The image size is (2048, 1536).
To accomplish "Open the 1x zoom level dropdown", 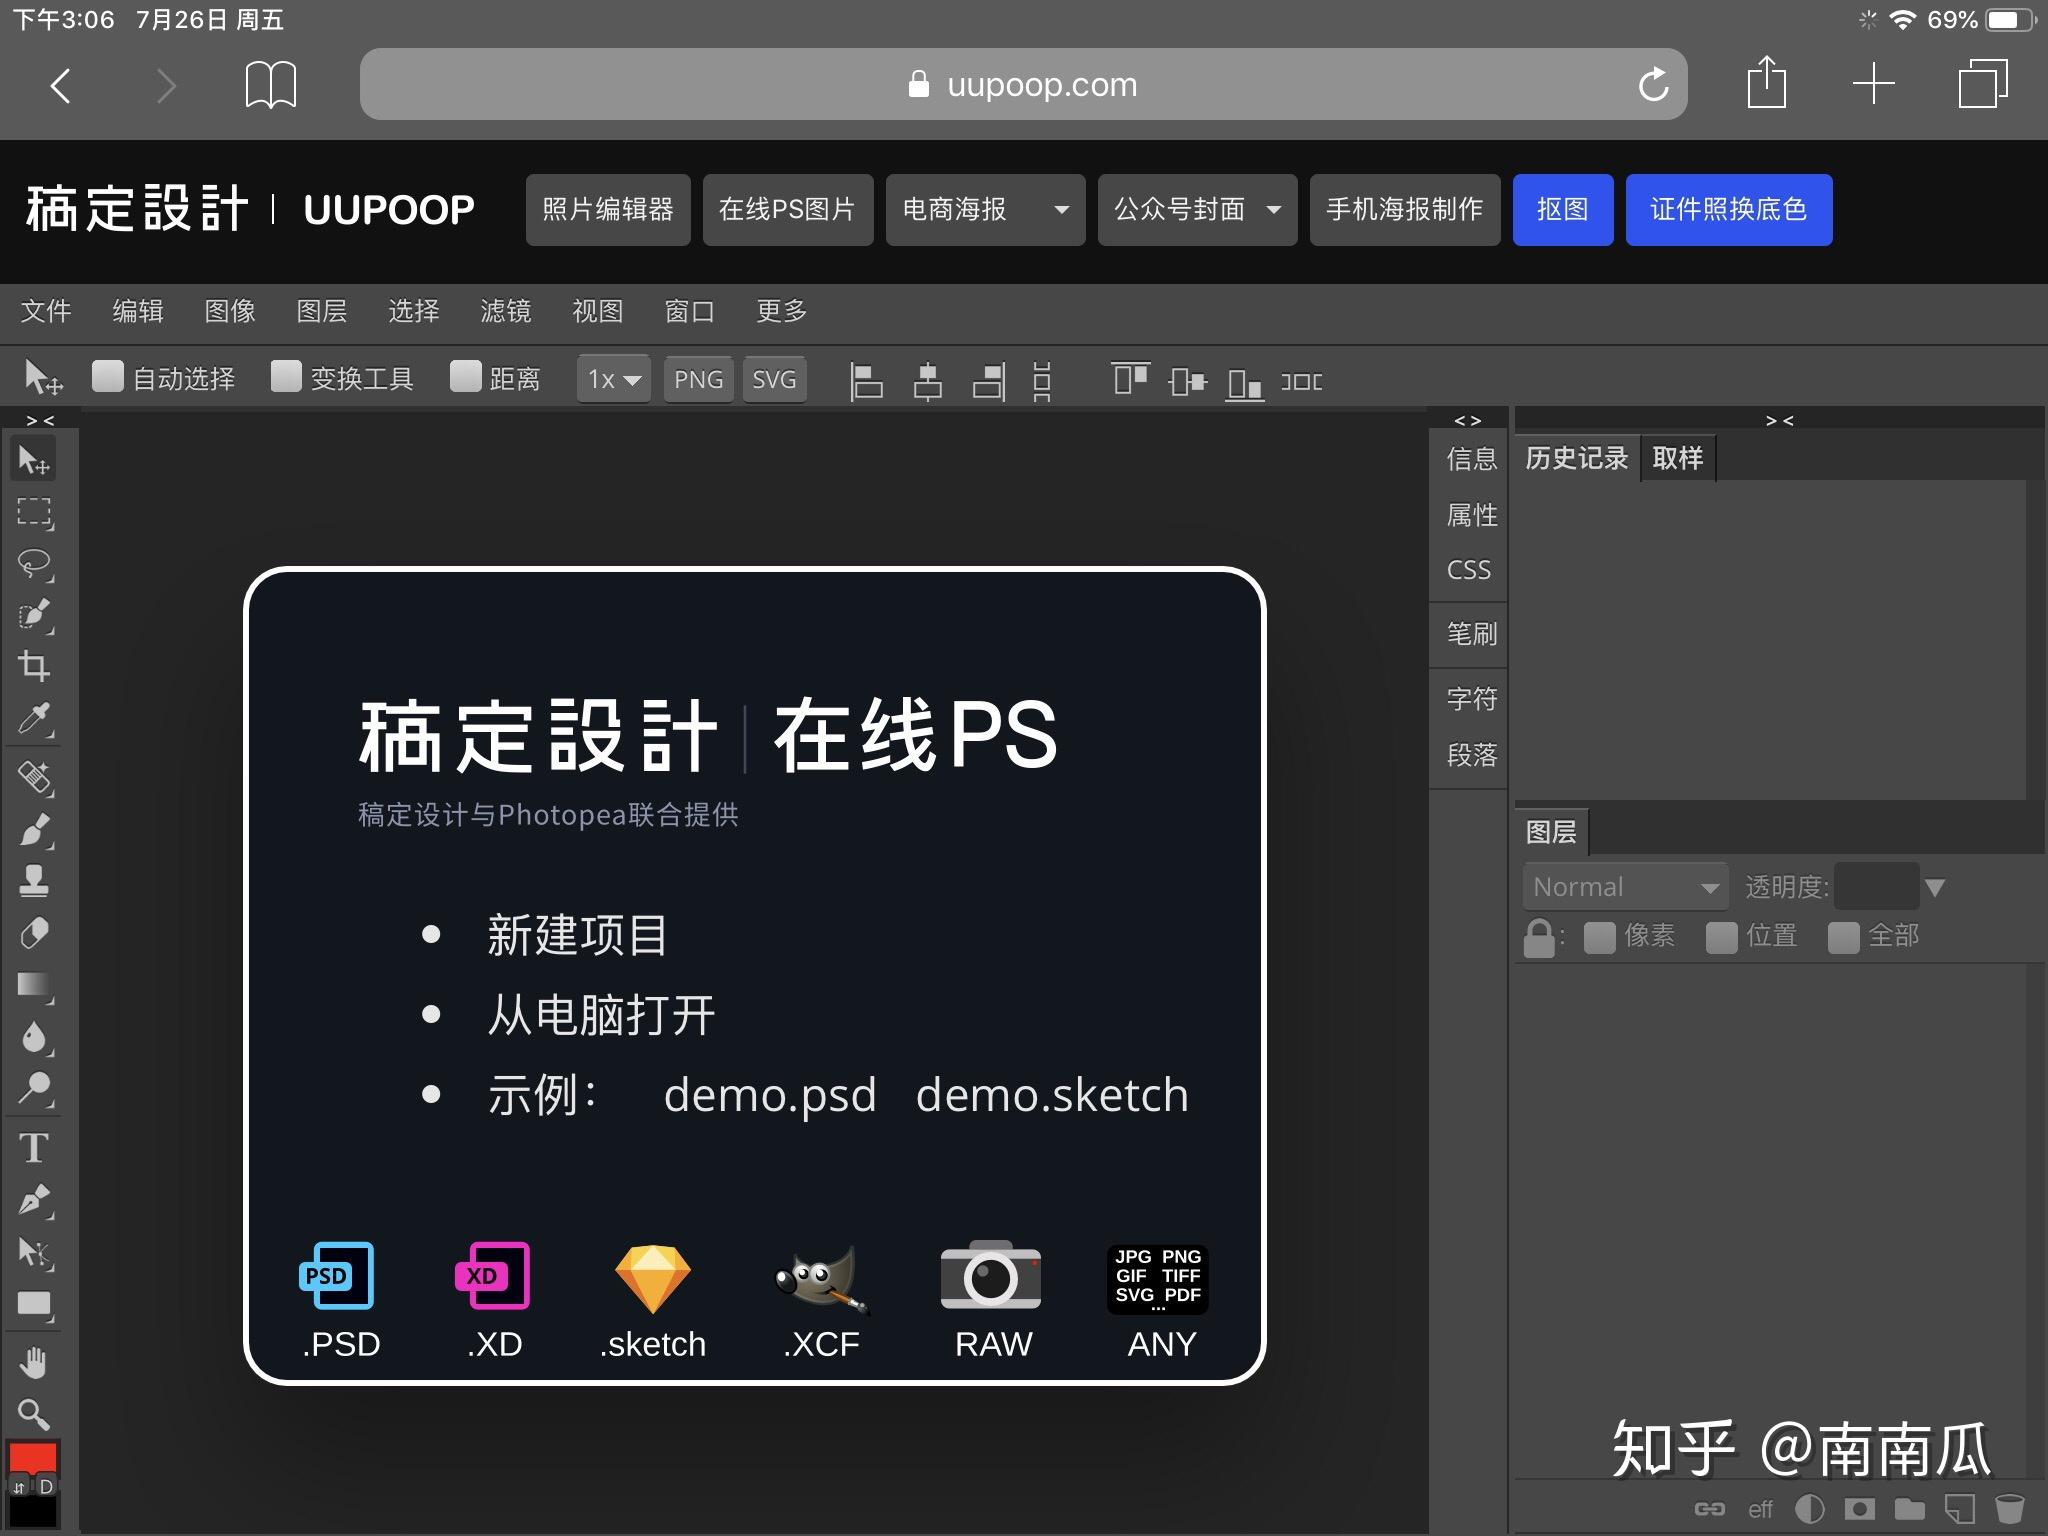I will [x=611, y=379].
